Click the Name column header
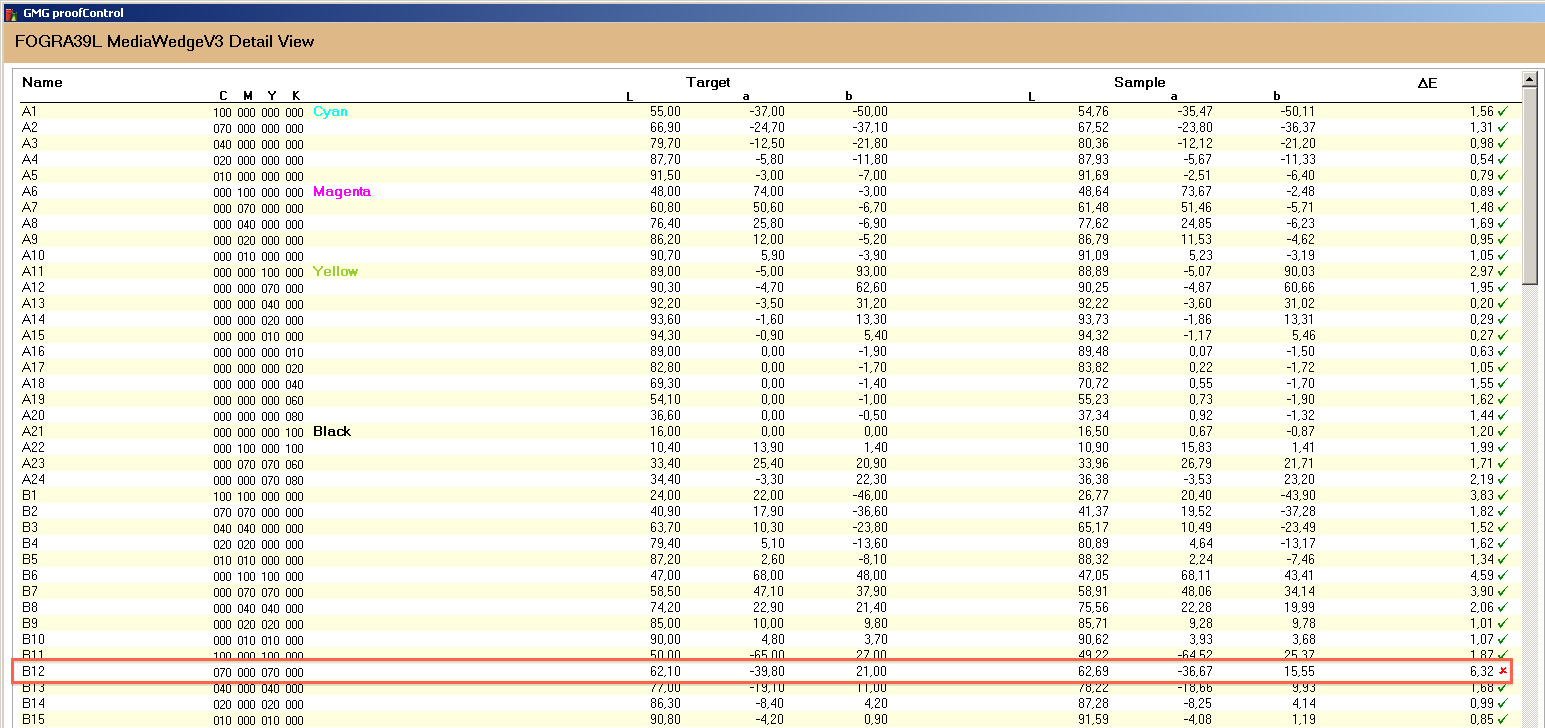 (x=42, y=82)
